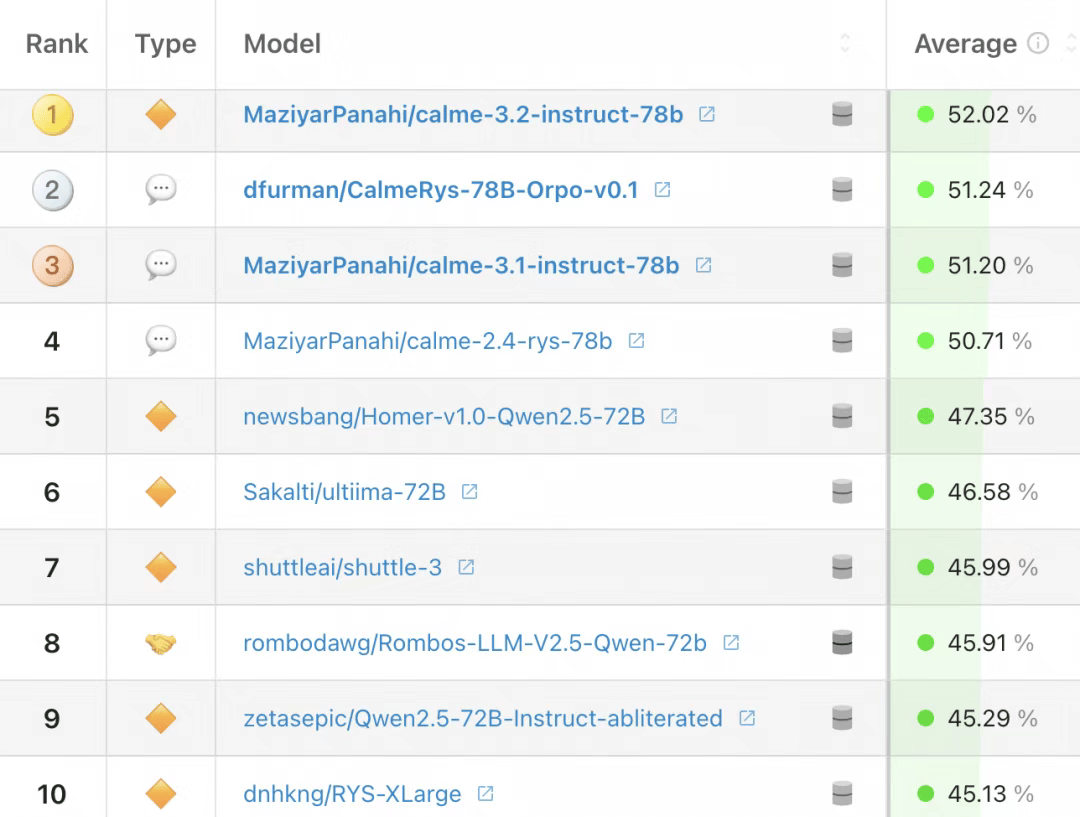1080x817 pixels.
Task: Click diamond type icon for calme-3.2-instruct-78b
Action: 161,114
